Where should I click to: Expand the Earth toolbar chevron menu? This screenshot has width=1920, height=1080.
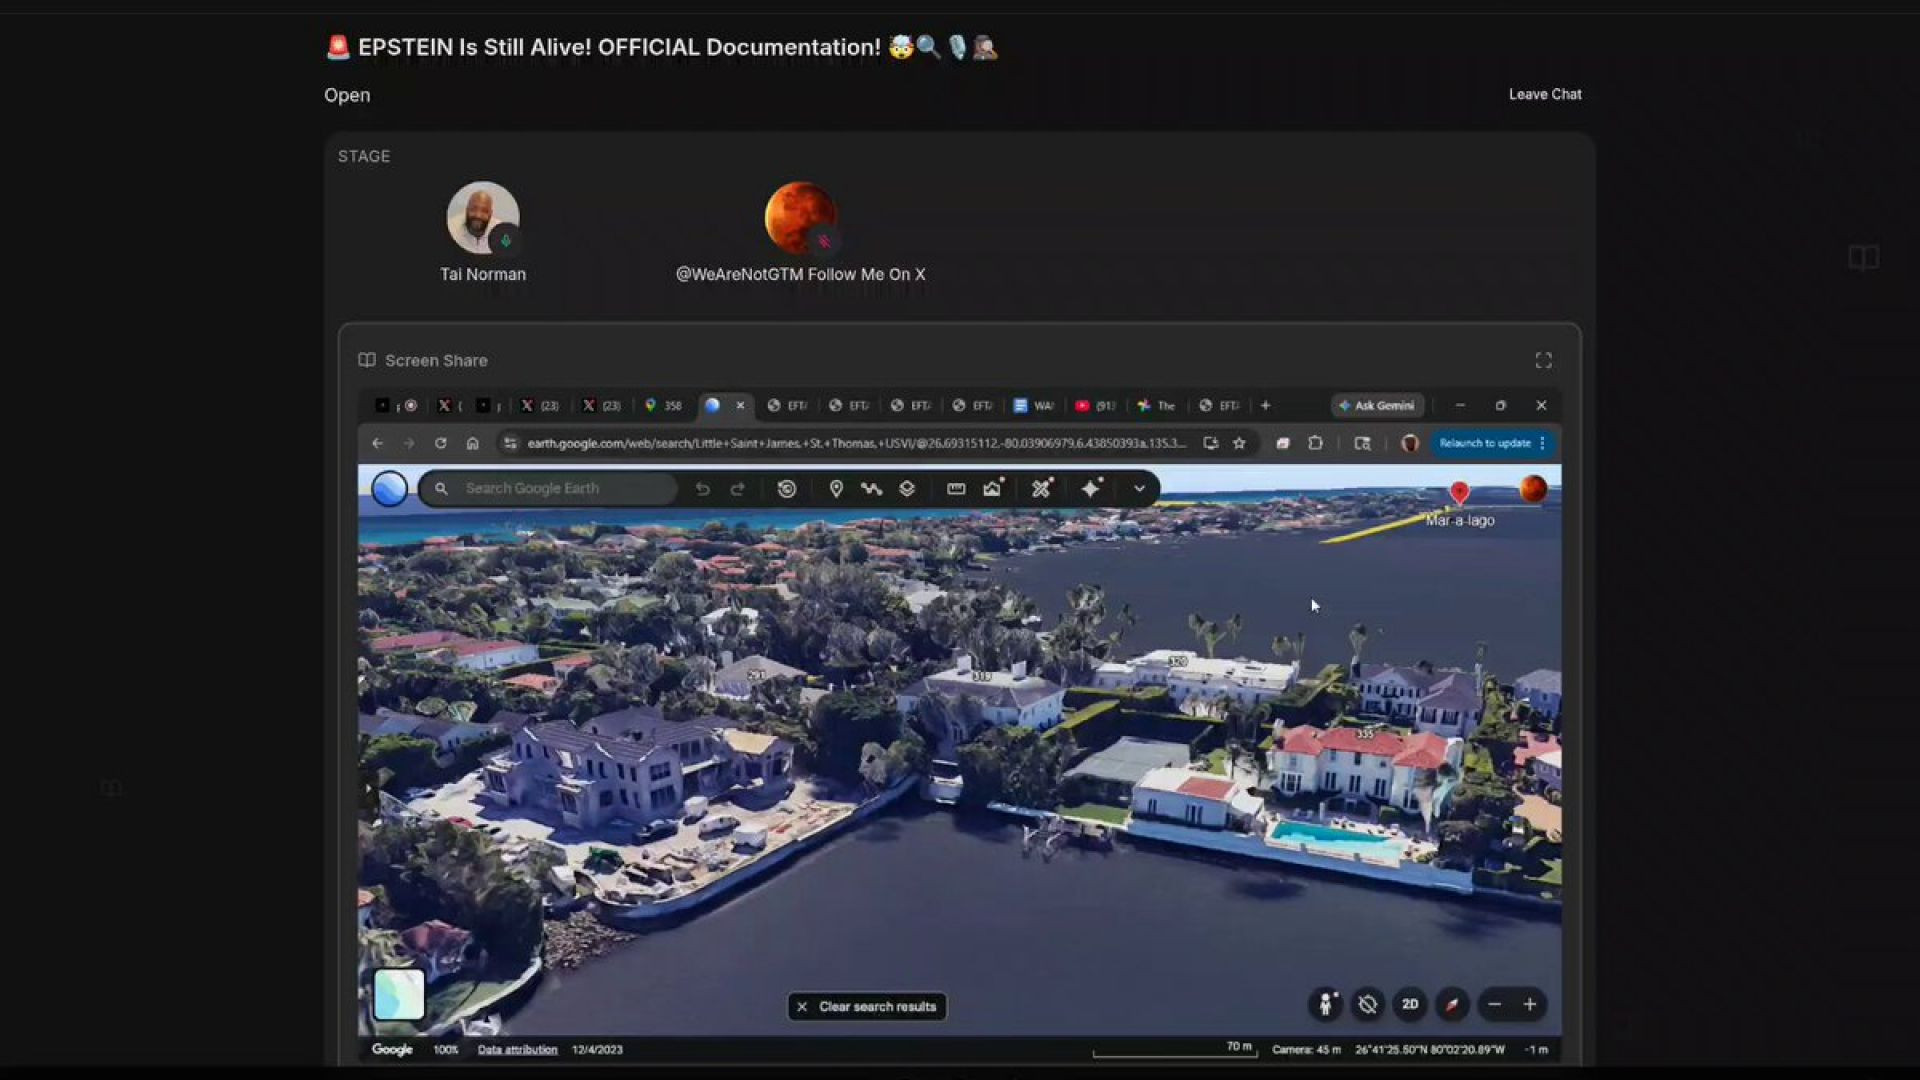click(x=1139, y=488)
